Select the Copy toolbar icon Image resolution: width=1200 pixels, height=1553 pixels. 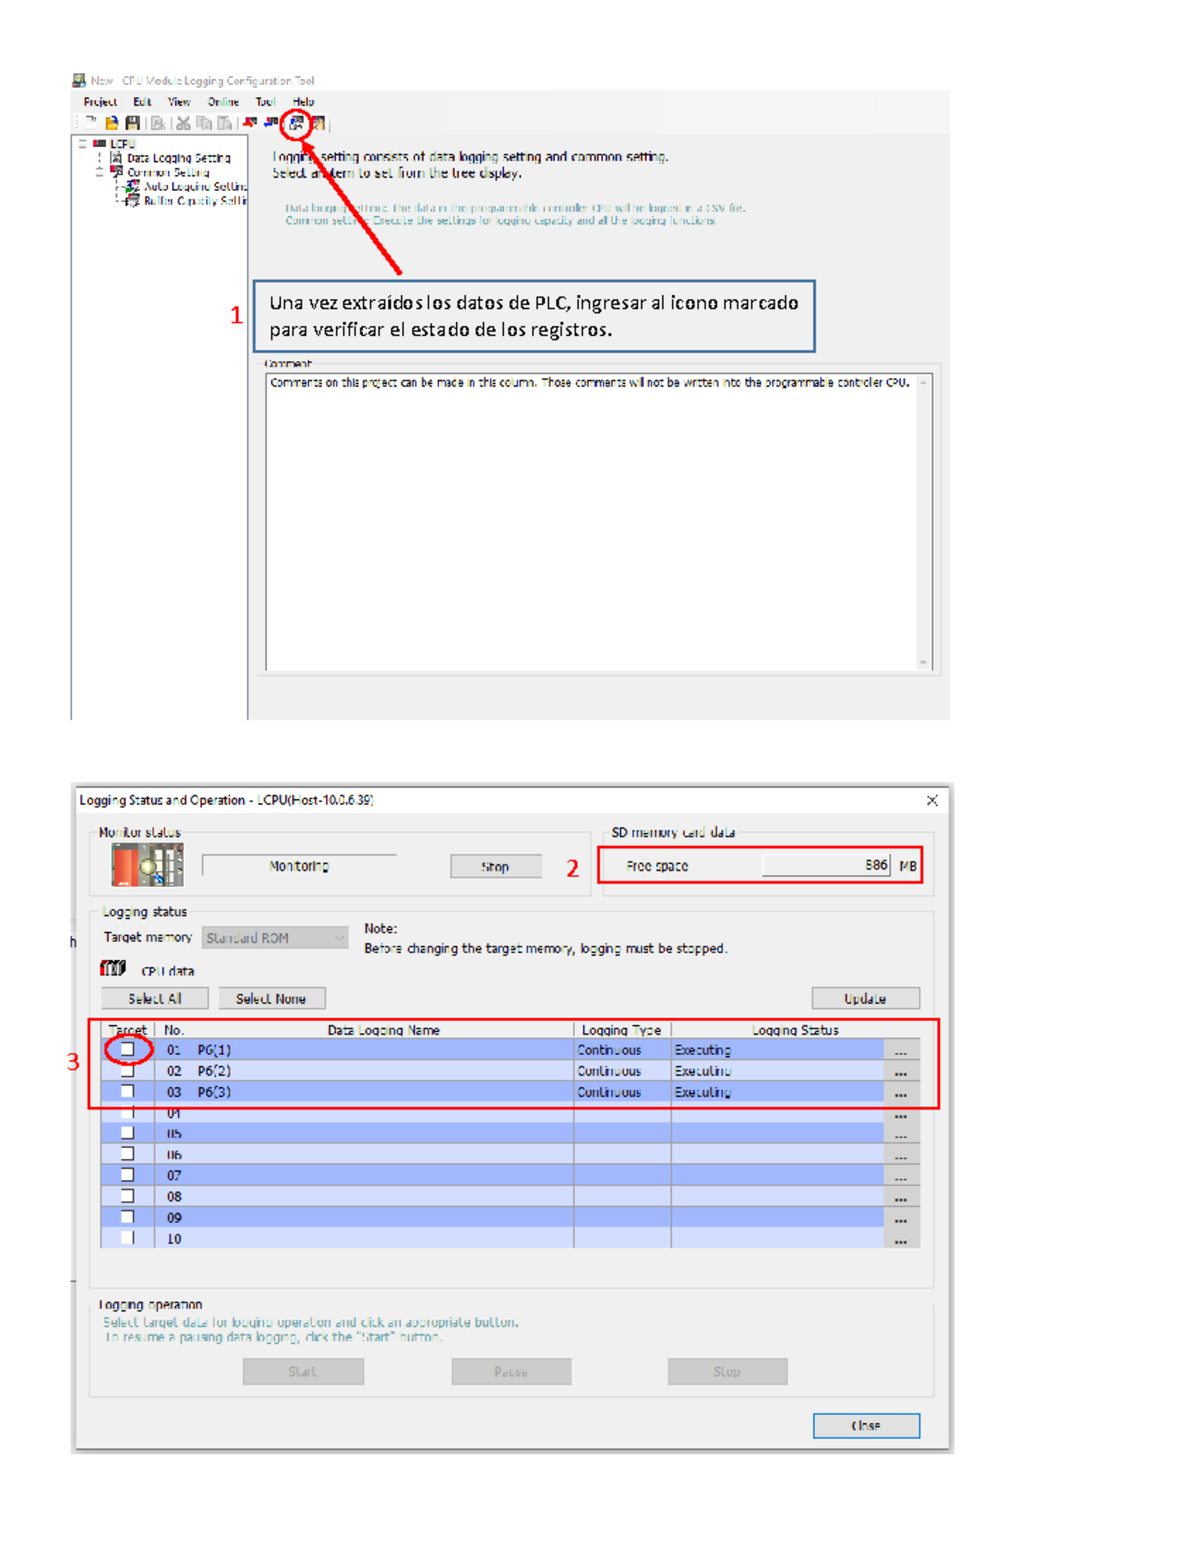[x=204, y=122]
